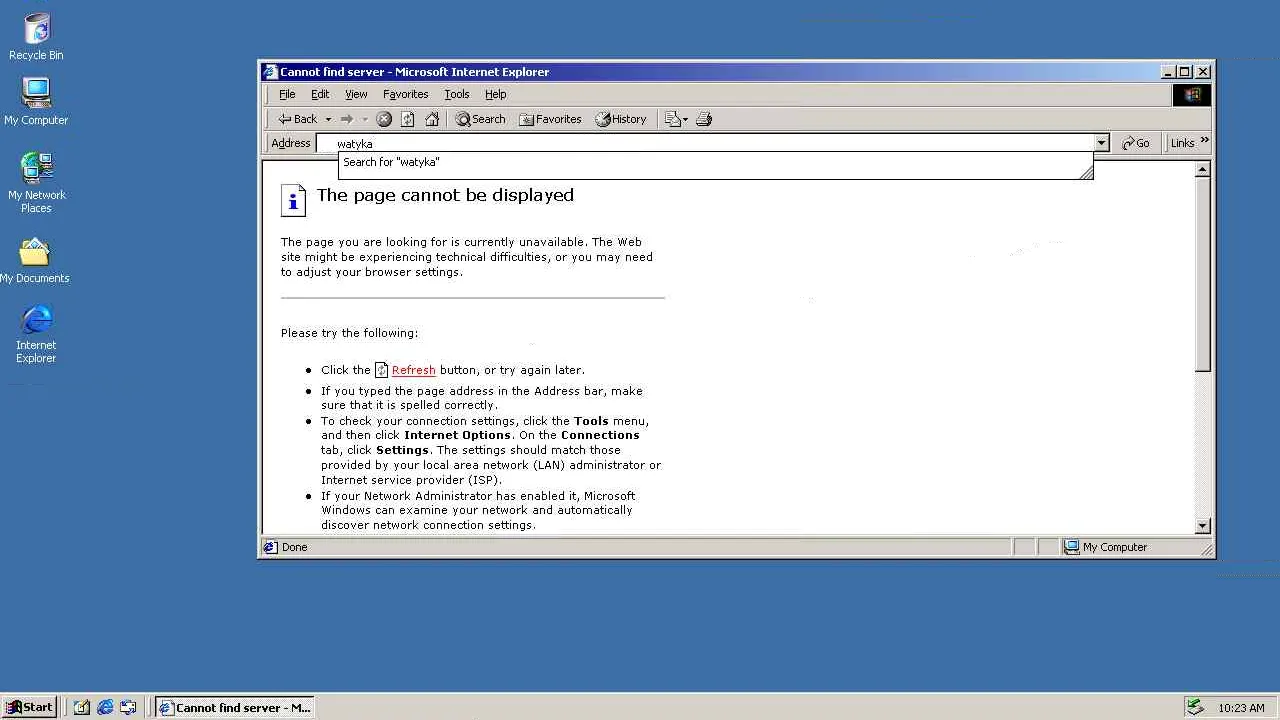The image size is (1280, 720).
Task: Open the Tools menu
Action: pos(457,94)
